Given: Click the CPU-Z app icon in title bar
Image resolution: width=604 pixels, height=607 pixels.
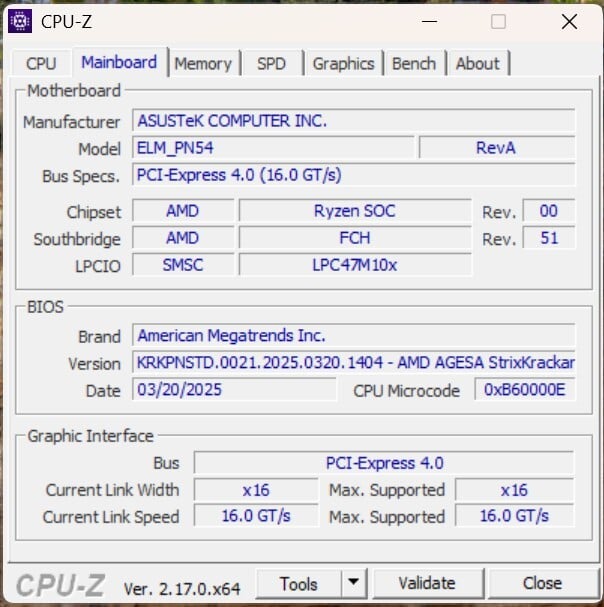Looking at the screenshot, I should pos(19,20).
